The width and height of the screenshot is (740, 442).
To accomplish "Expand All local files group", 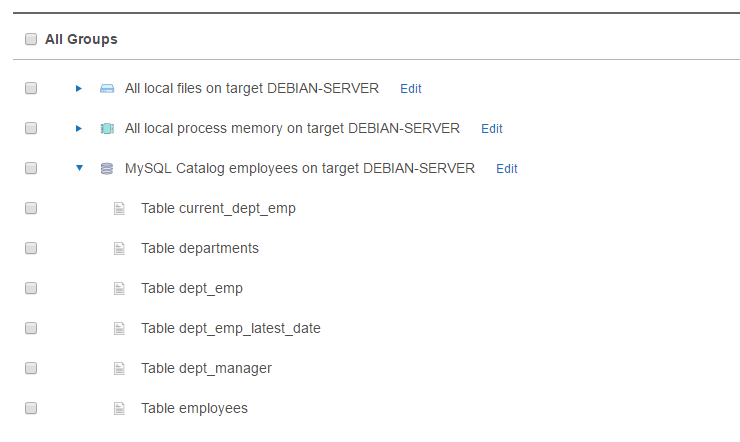I will coord(79,89).
